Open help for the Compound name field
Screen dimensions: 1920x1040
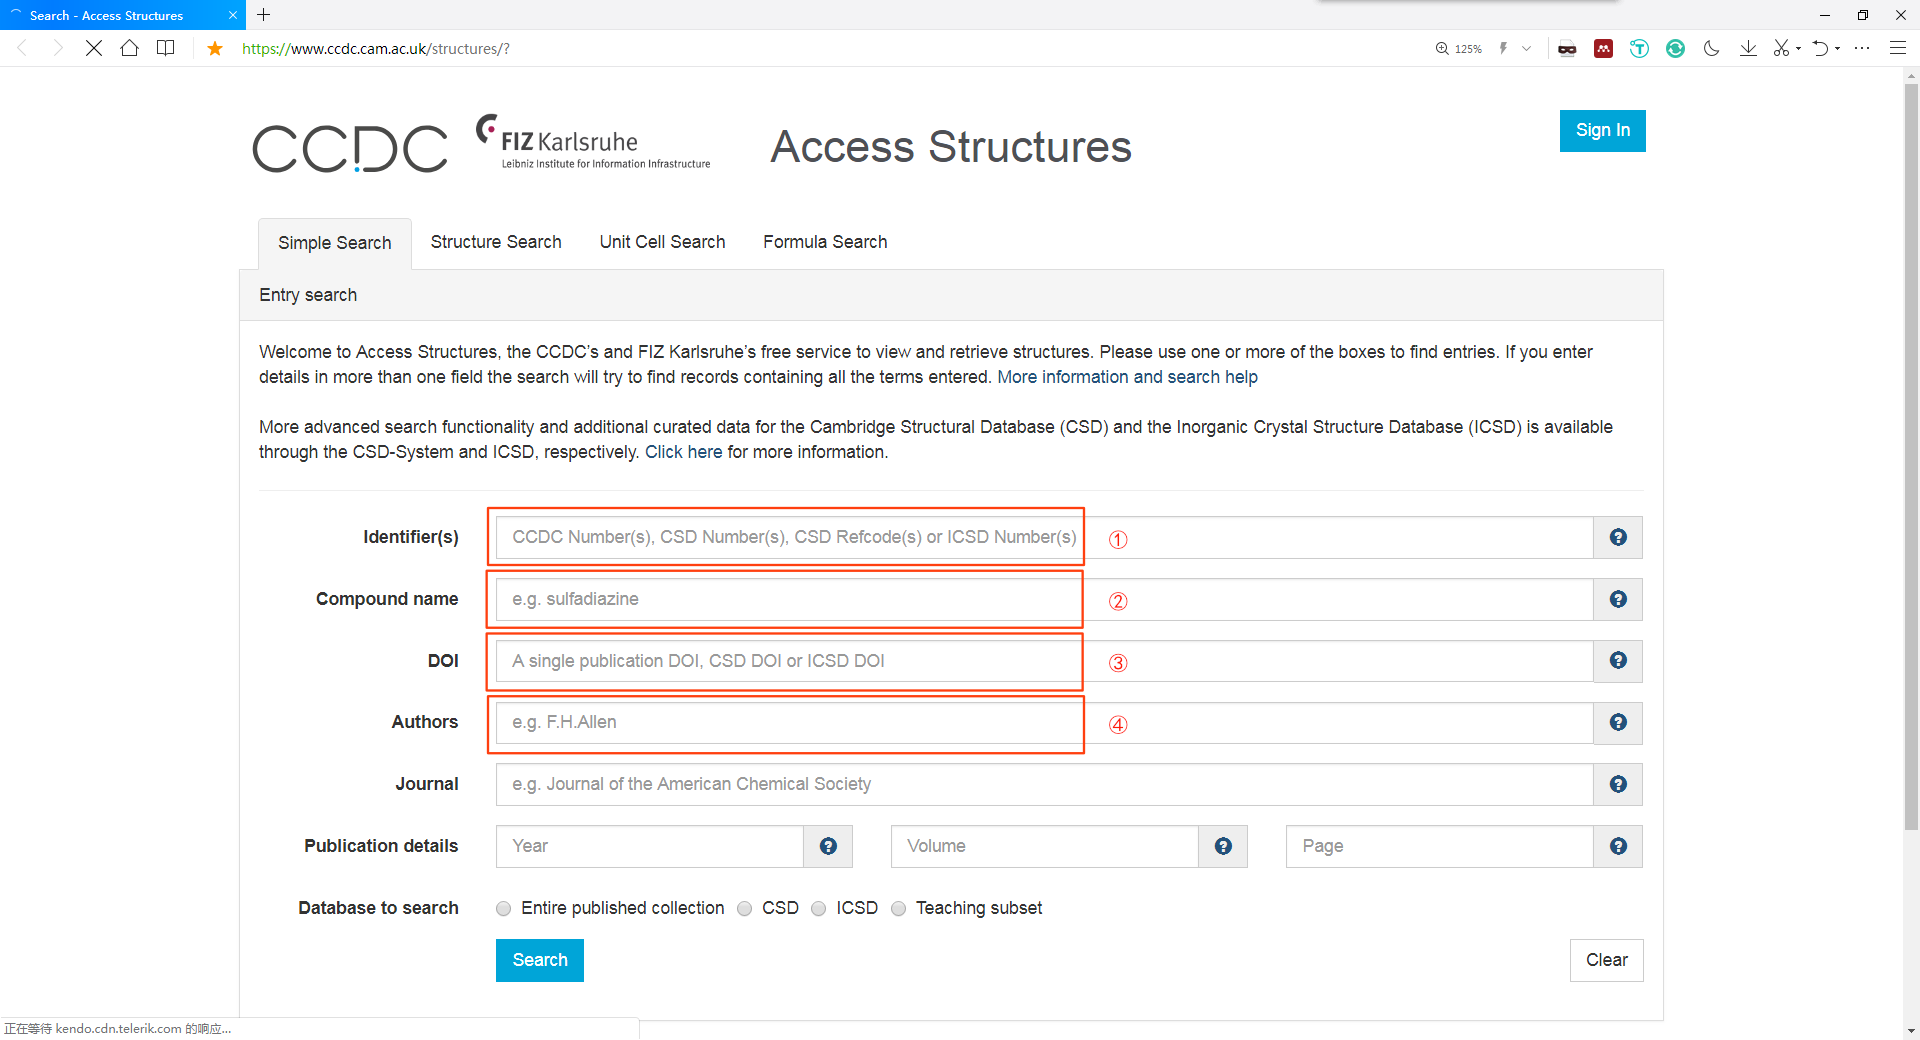pyautogui.click(x=1618, y=599)
